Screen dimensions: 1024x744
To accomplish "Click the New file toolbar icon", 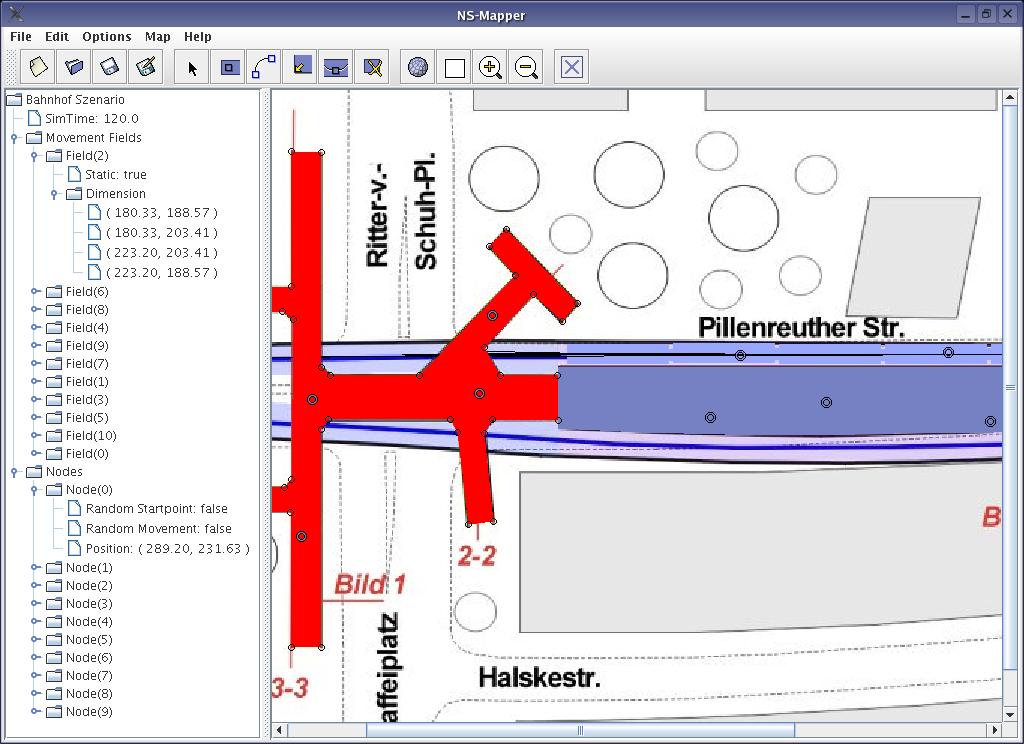I will tap(38, 67).
